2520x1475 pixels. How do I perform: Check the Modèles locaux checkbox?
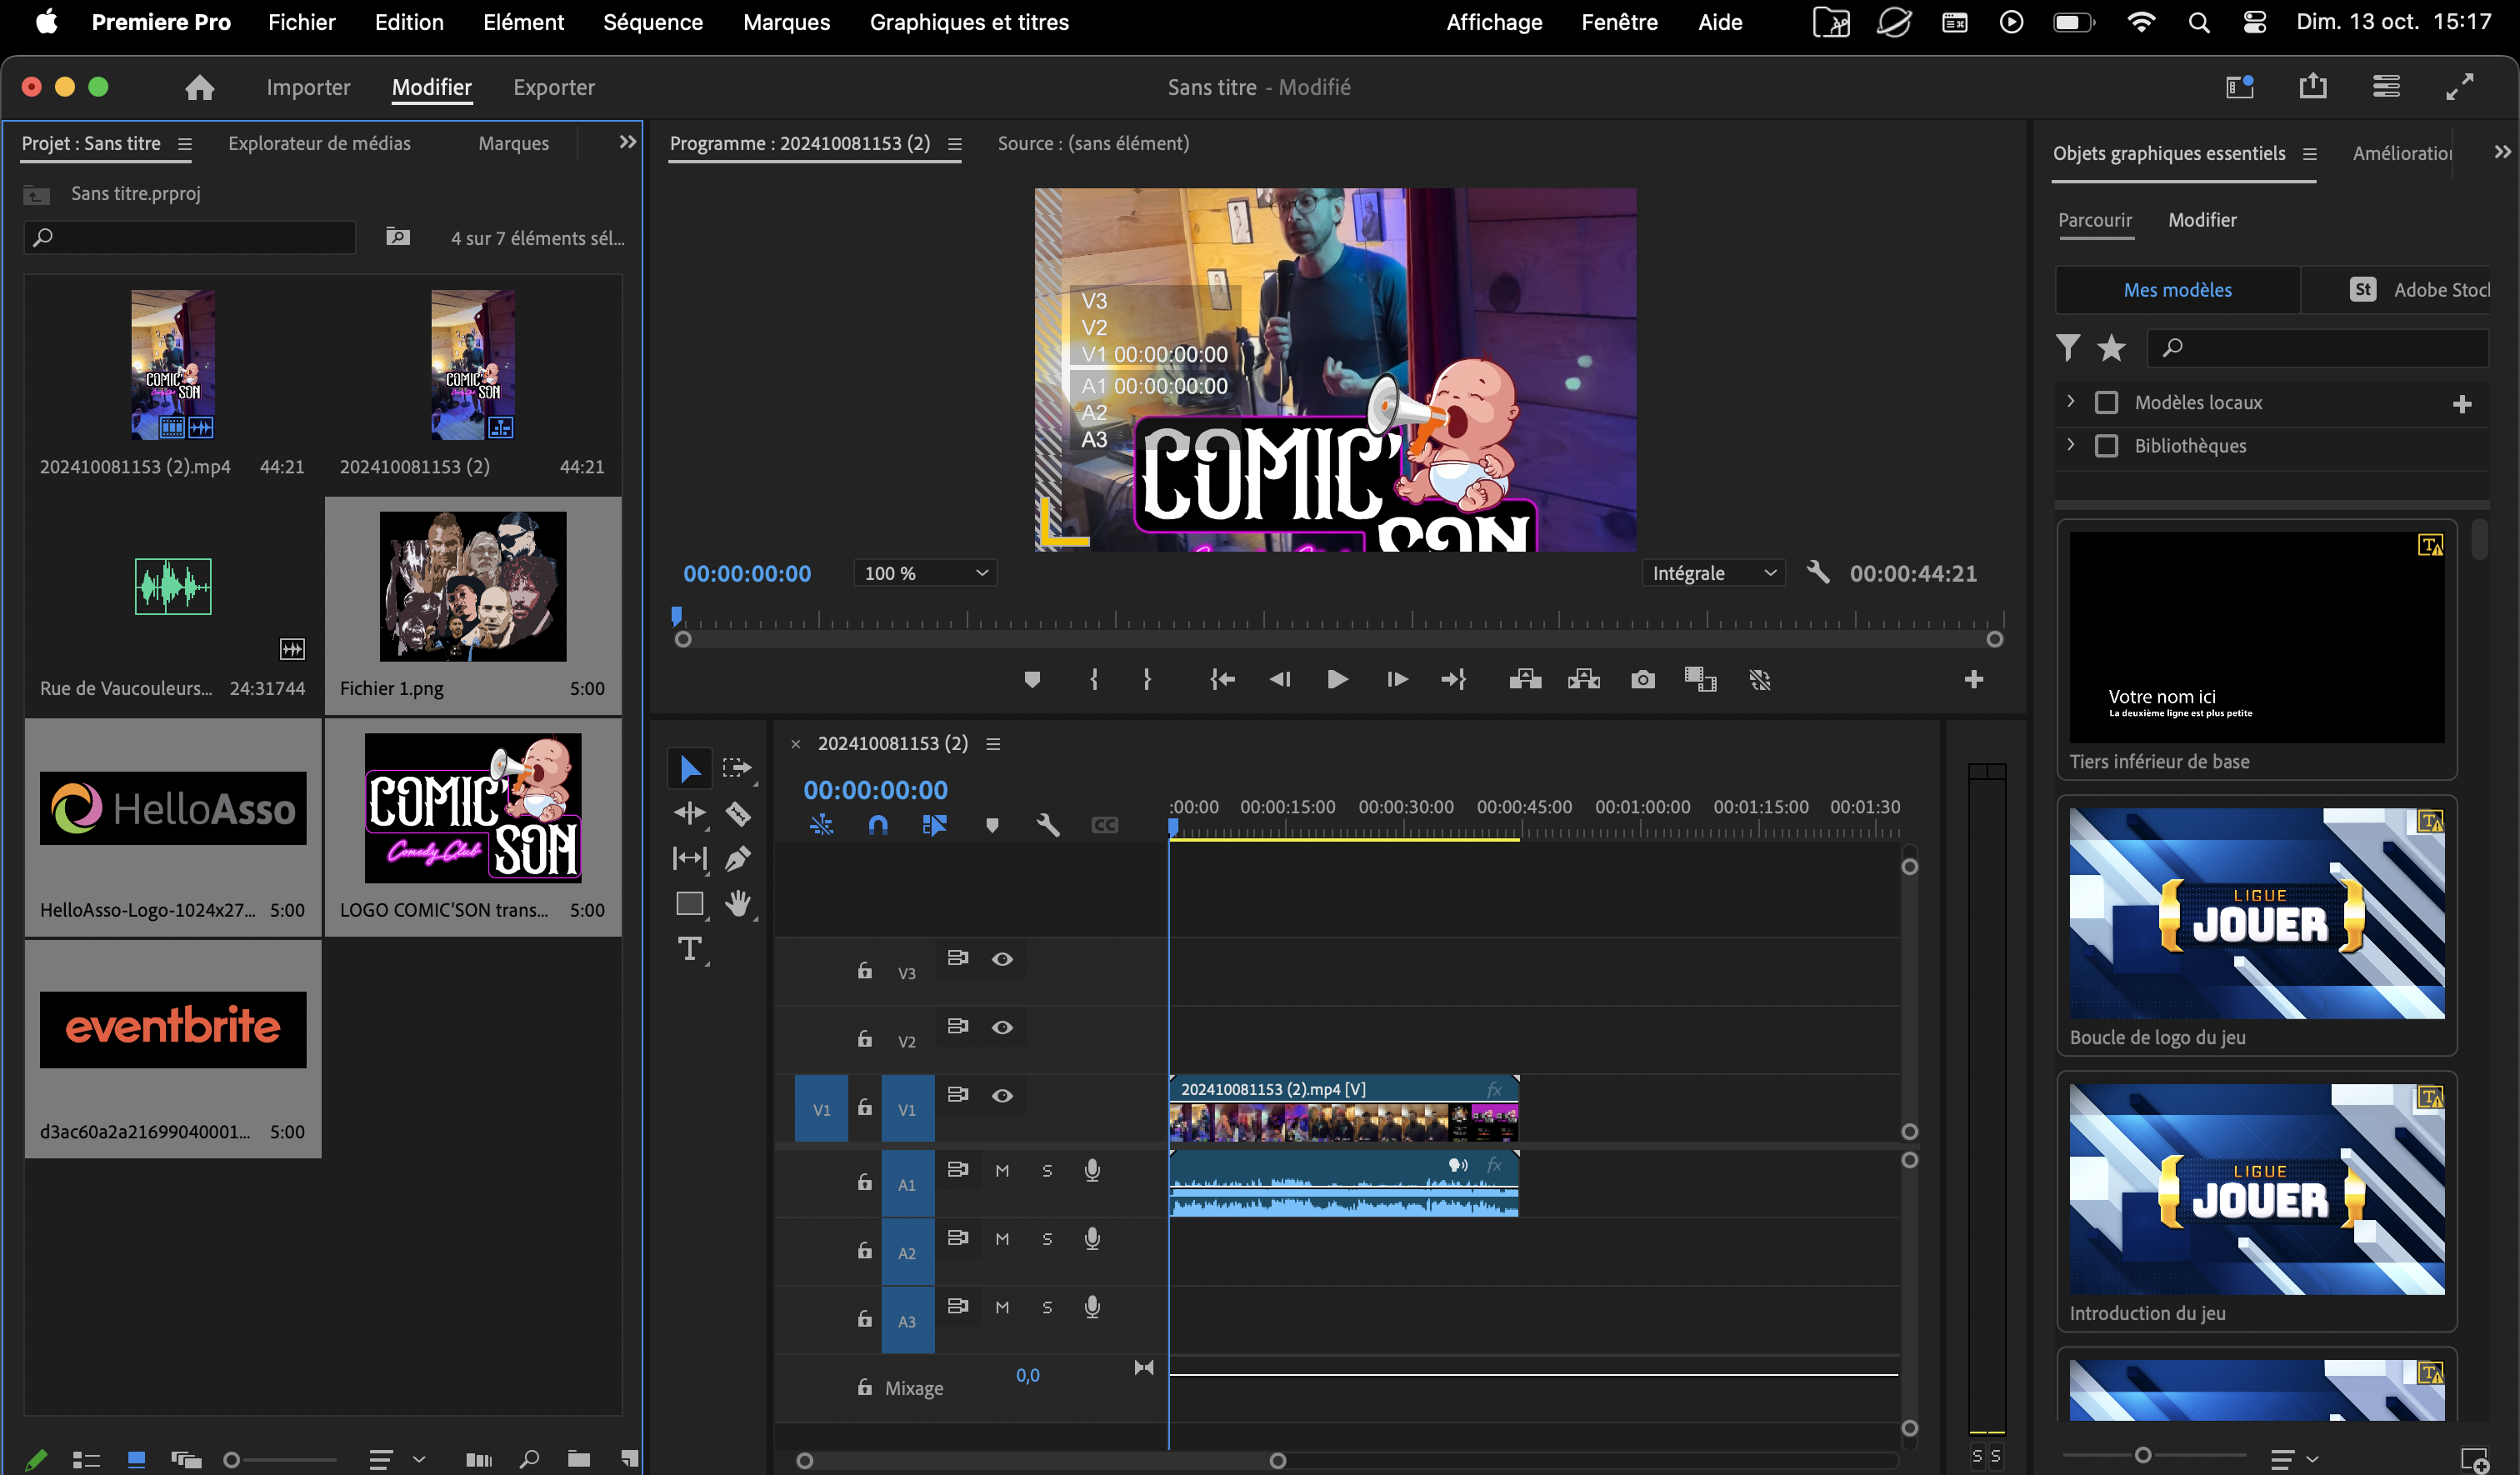click(x=2106, y=402)
